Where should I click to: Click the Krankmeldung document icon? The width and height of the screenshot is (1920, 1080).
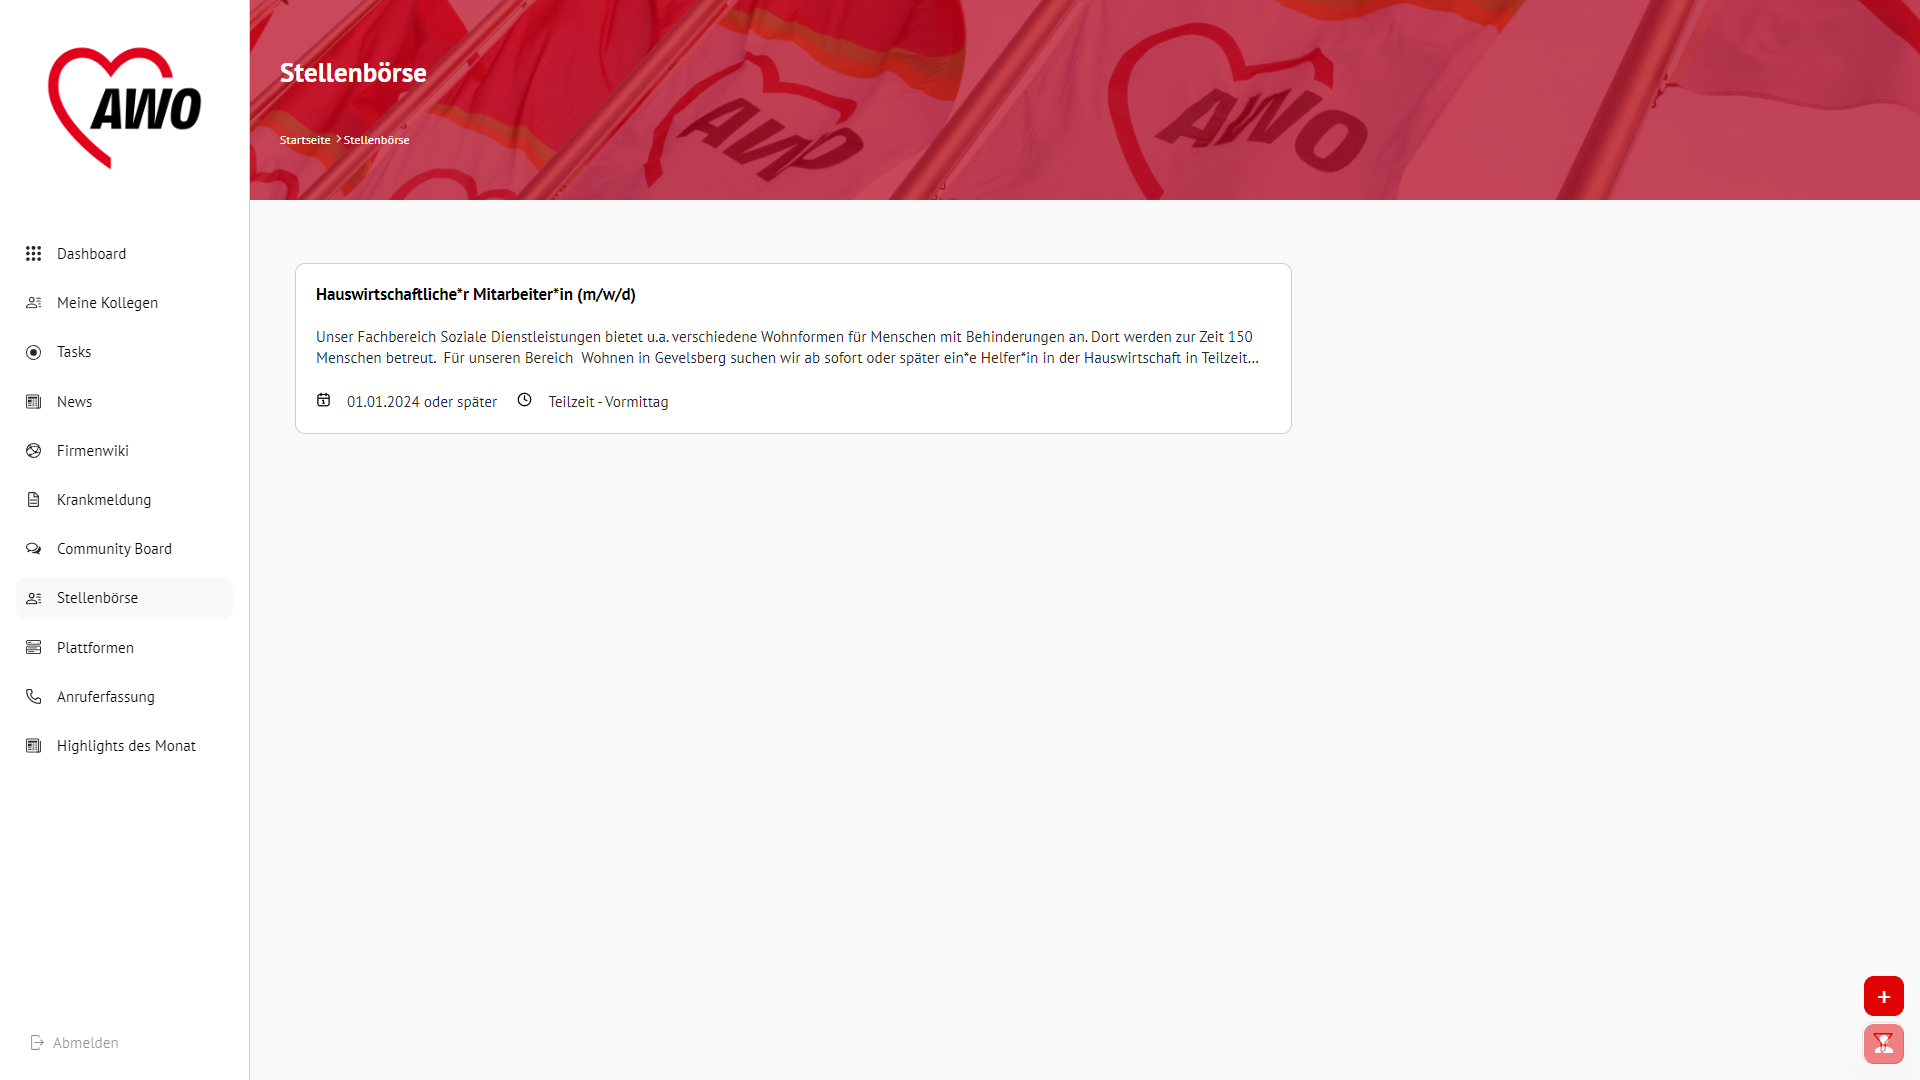tap(34, 500)
